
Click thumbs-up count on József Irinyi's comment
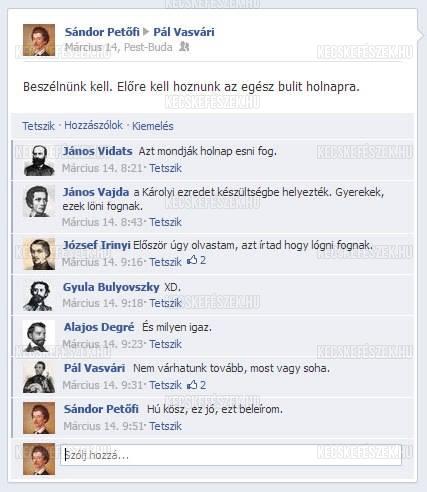pyautogui.click(x=196, y=260)
